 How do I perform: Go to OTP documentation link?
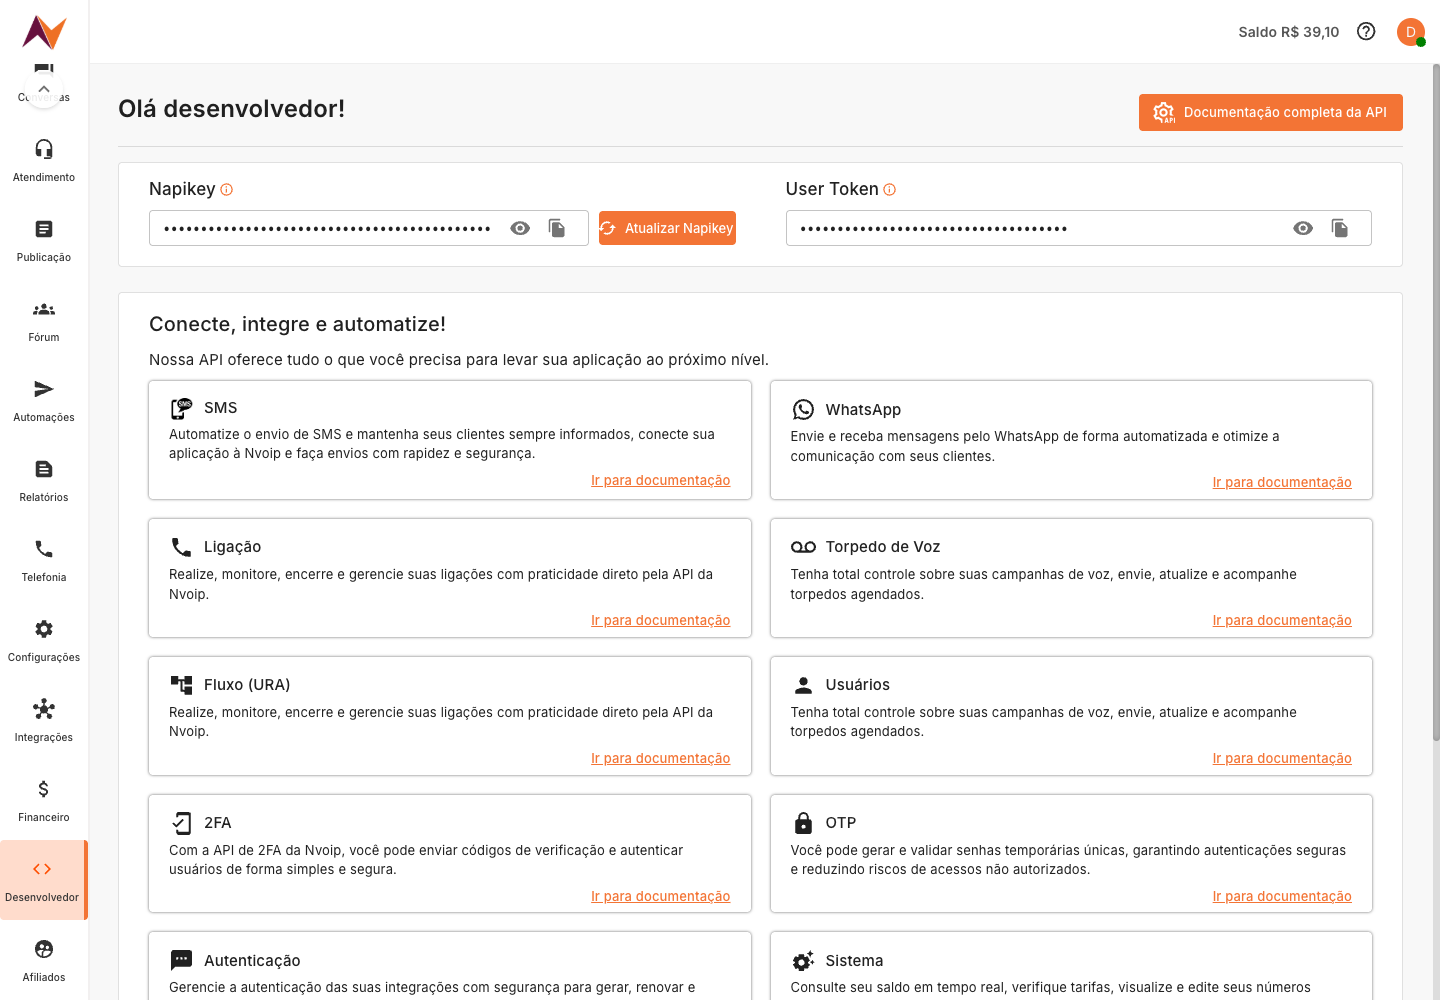(x=1282, y=896)
